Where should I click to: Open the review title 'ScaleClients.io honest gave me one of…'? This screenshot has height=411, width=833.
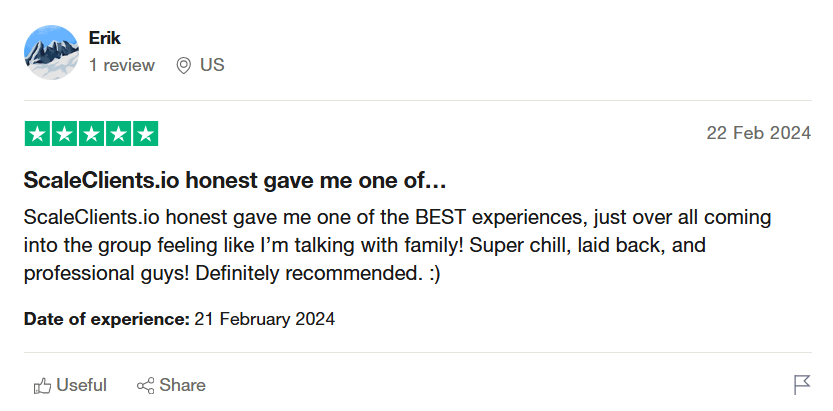click(235, 181)
